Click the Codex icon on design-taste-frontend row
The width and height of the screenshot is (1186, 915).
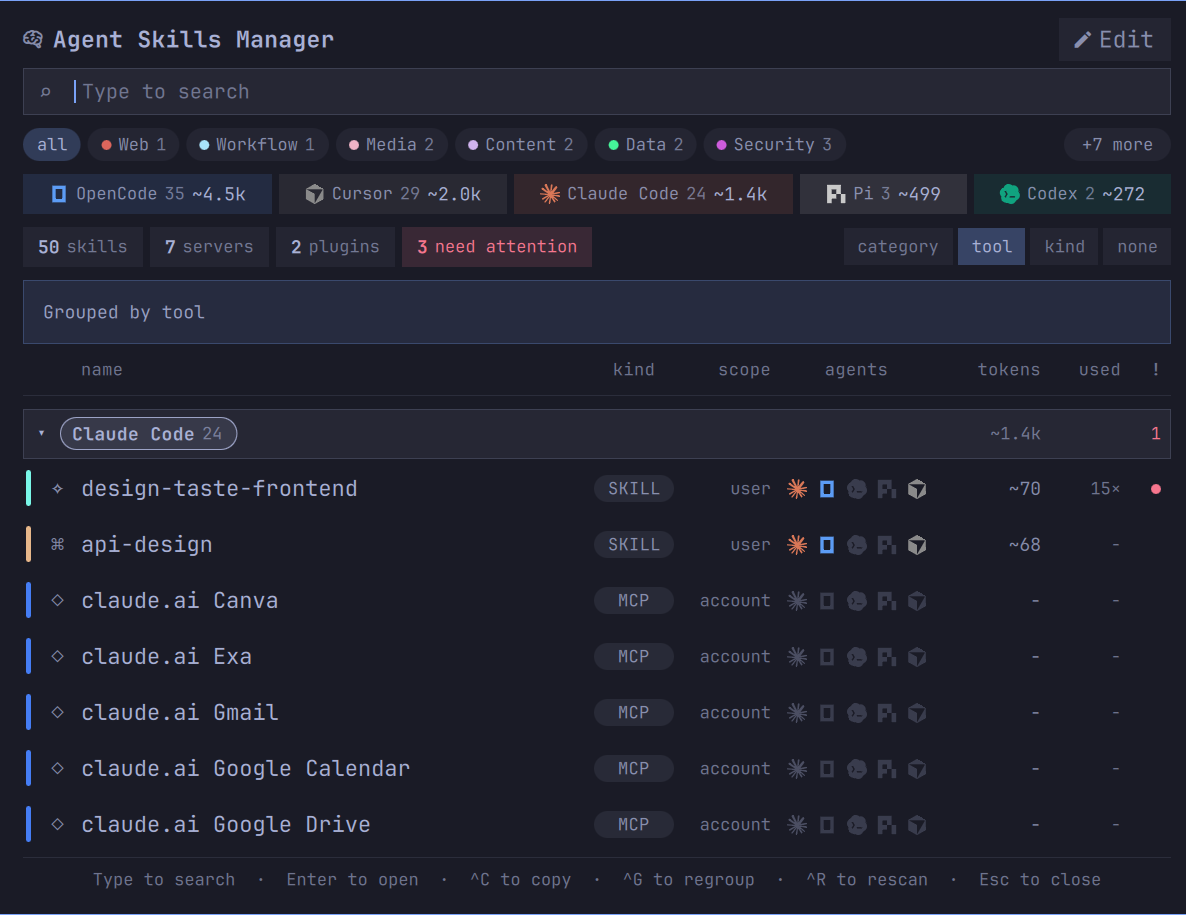(857, 489)
